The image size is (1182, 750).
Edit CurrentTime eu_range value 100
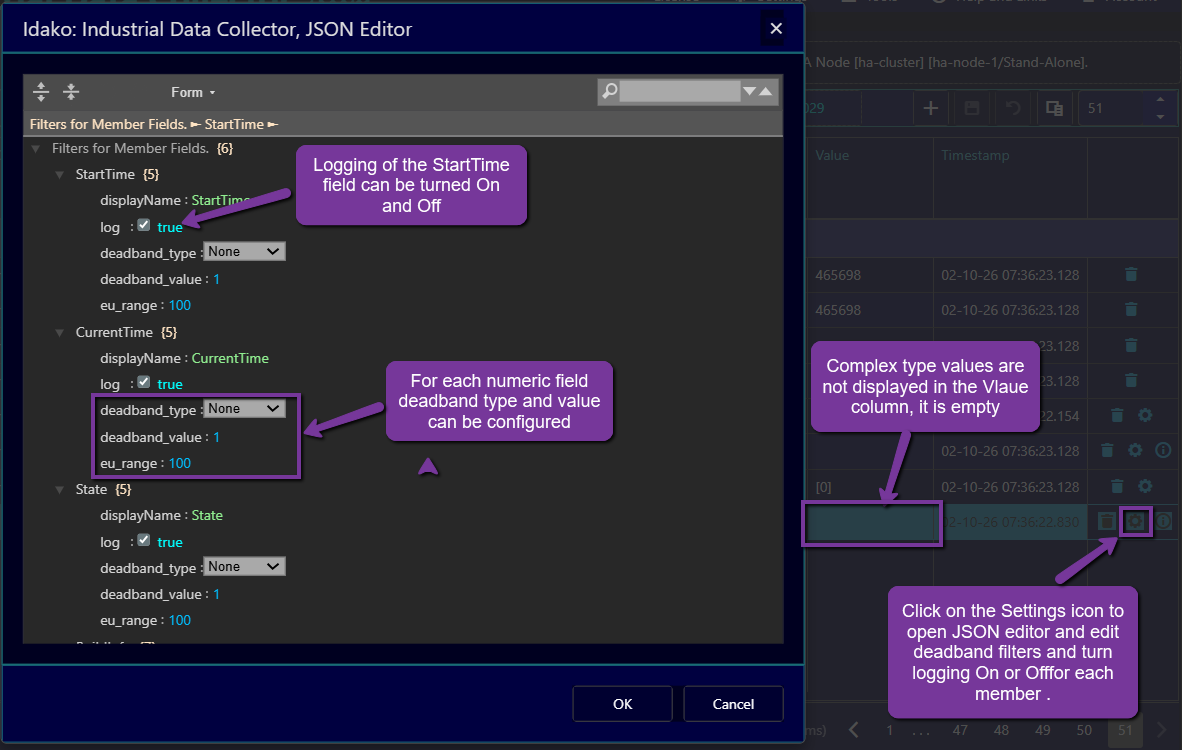click(179, 464)
